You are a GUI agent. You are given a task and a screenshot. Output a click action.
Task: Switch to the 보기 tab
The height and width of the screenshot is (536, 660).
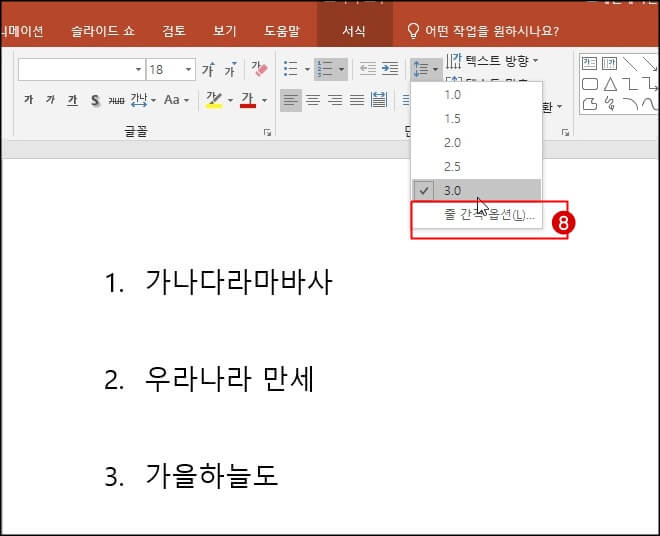(x=225, y=31)
